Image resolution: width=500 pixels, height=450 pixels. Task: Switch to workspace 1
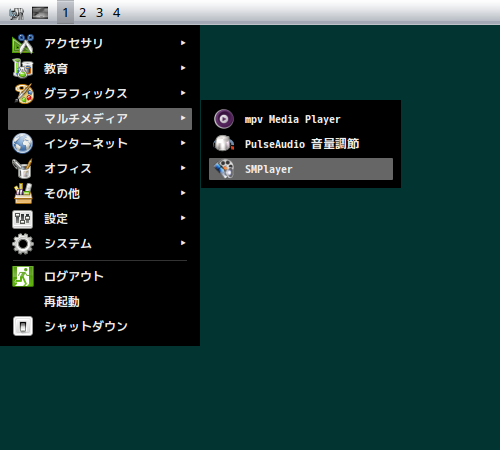65,13
